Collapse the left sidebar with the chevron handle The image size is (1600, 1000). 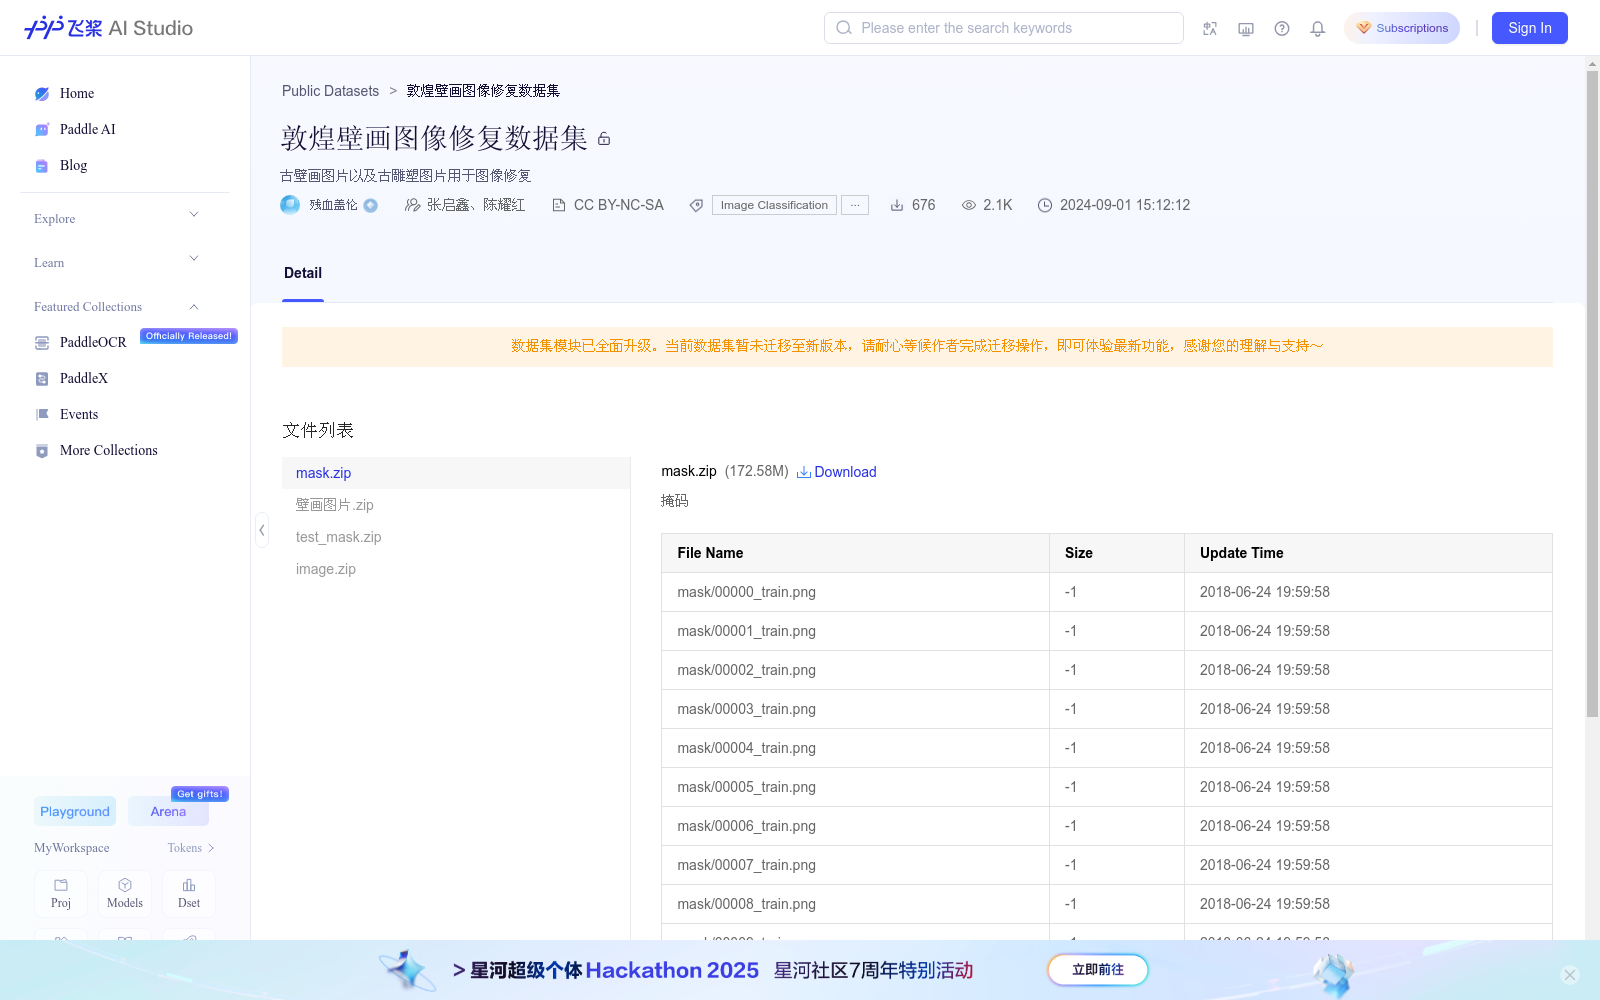pyautogui.click(x=262, y=530)
